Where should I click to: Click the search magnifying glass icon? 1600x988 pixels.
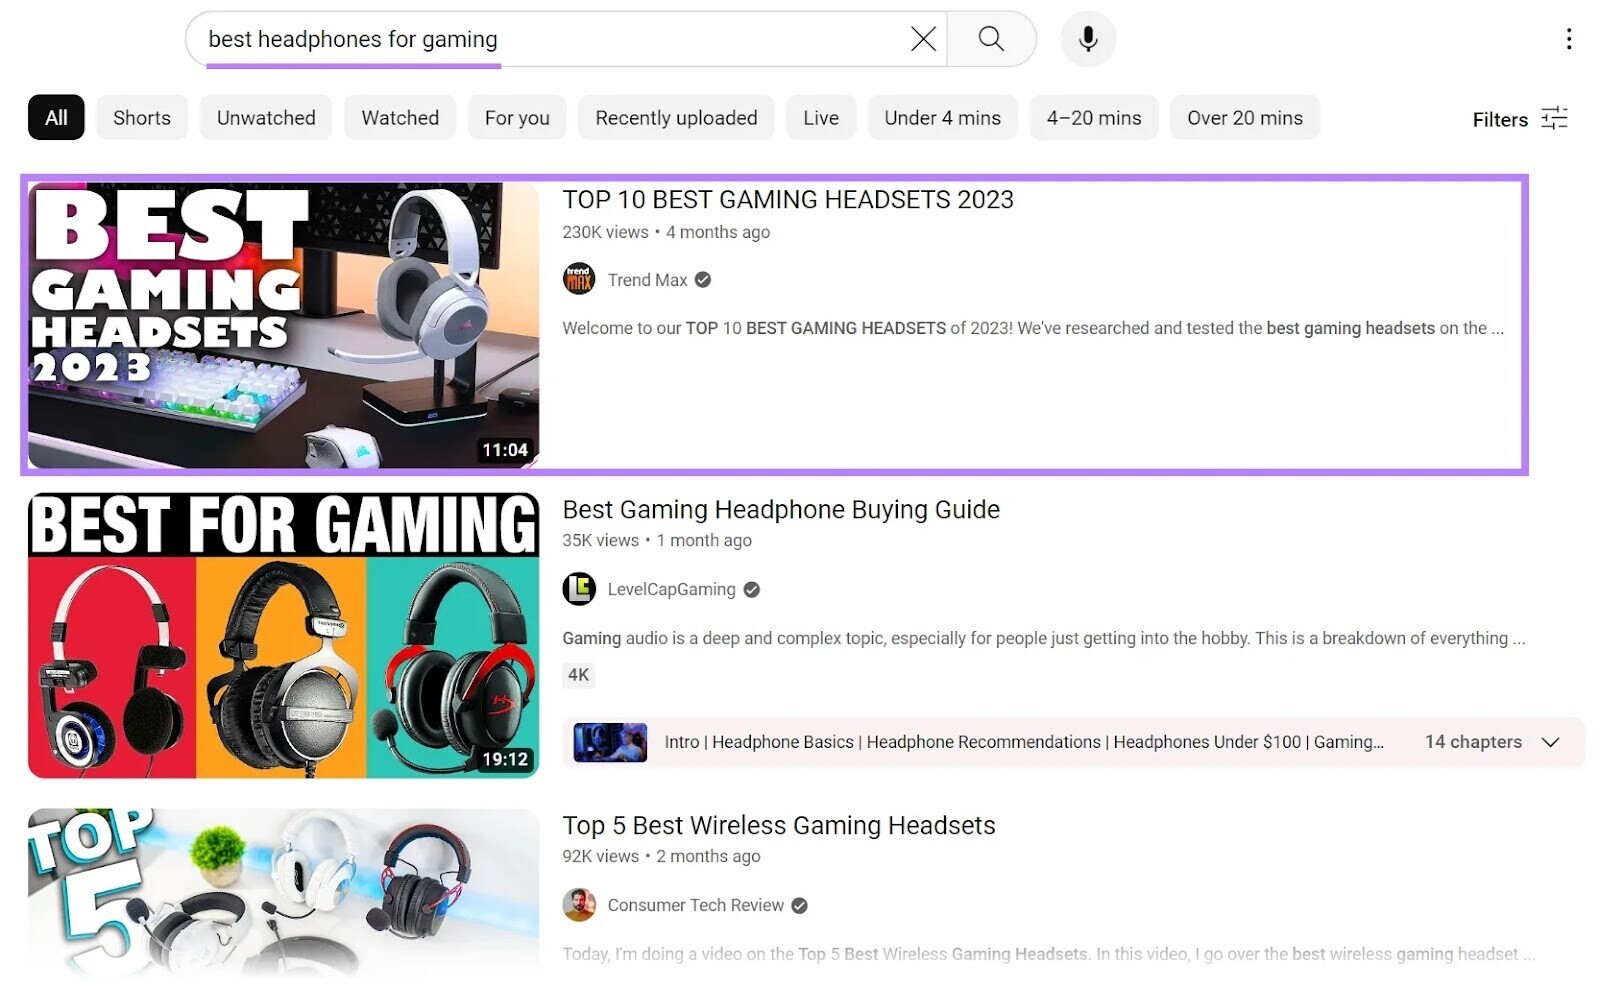990,39
